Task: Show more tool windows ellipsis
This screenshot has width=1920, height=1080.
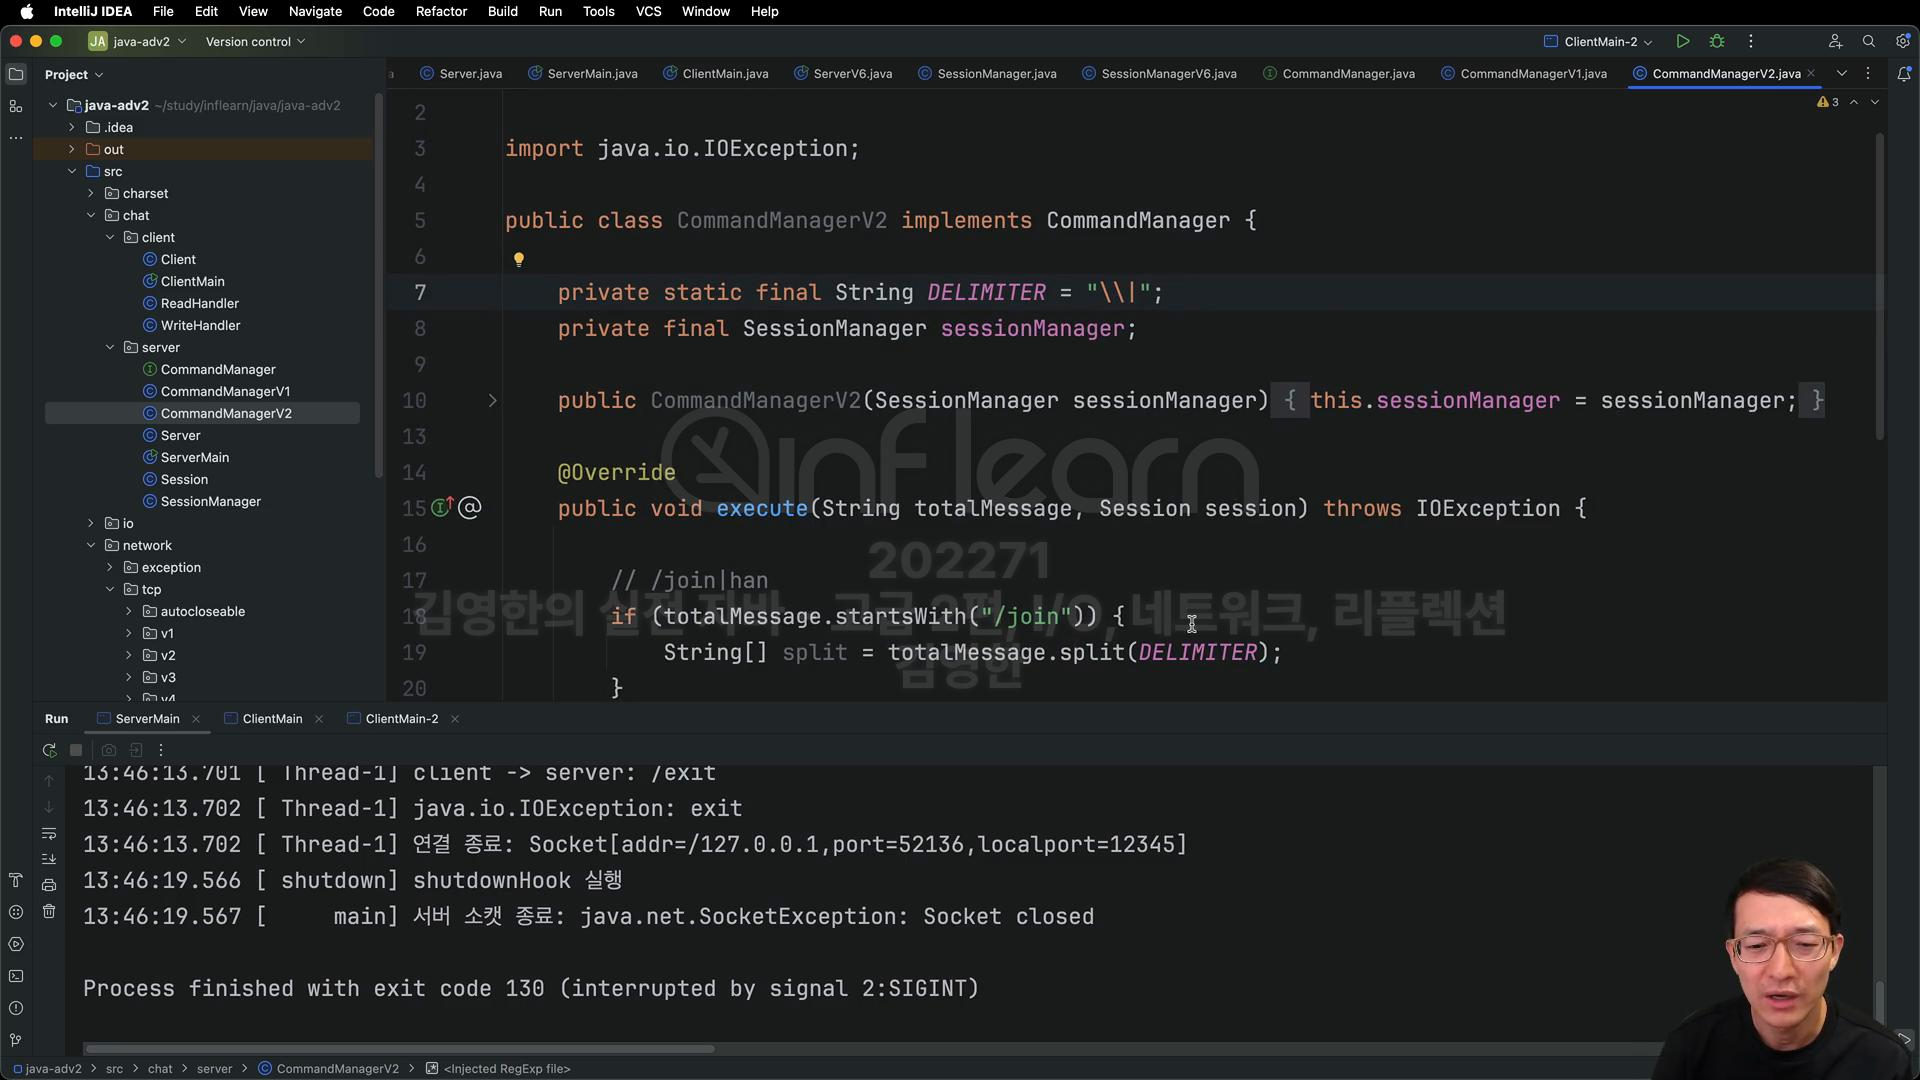Action: point(16,138)
